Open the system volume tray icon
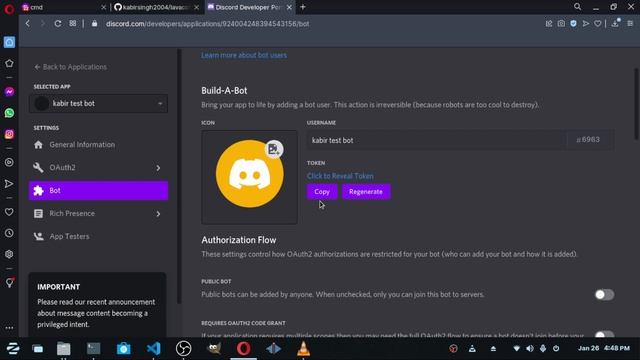 529,349
